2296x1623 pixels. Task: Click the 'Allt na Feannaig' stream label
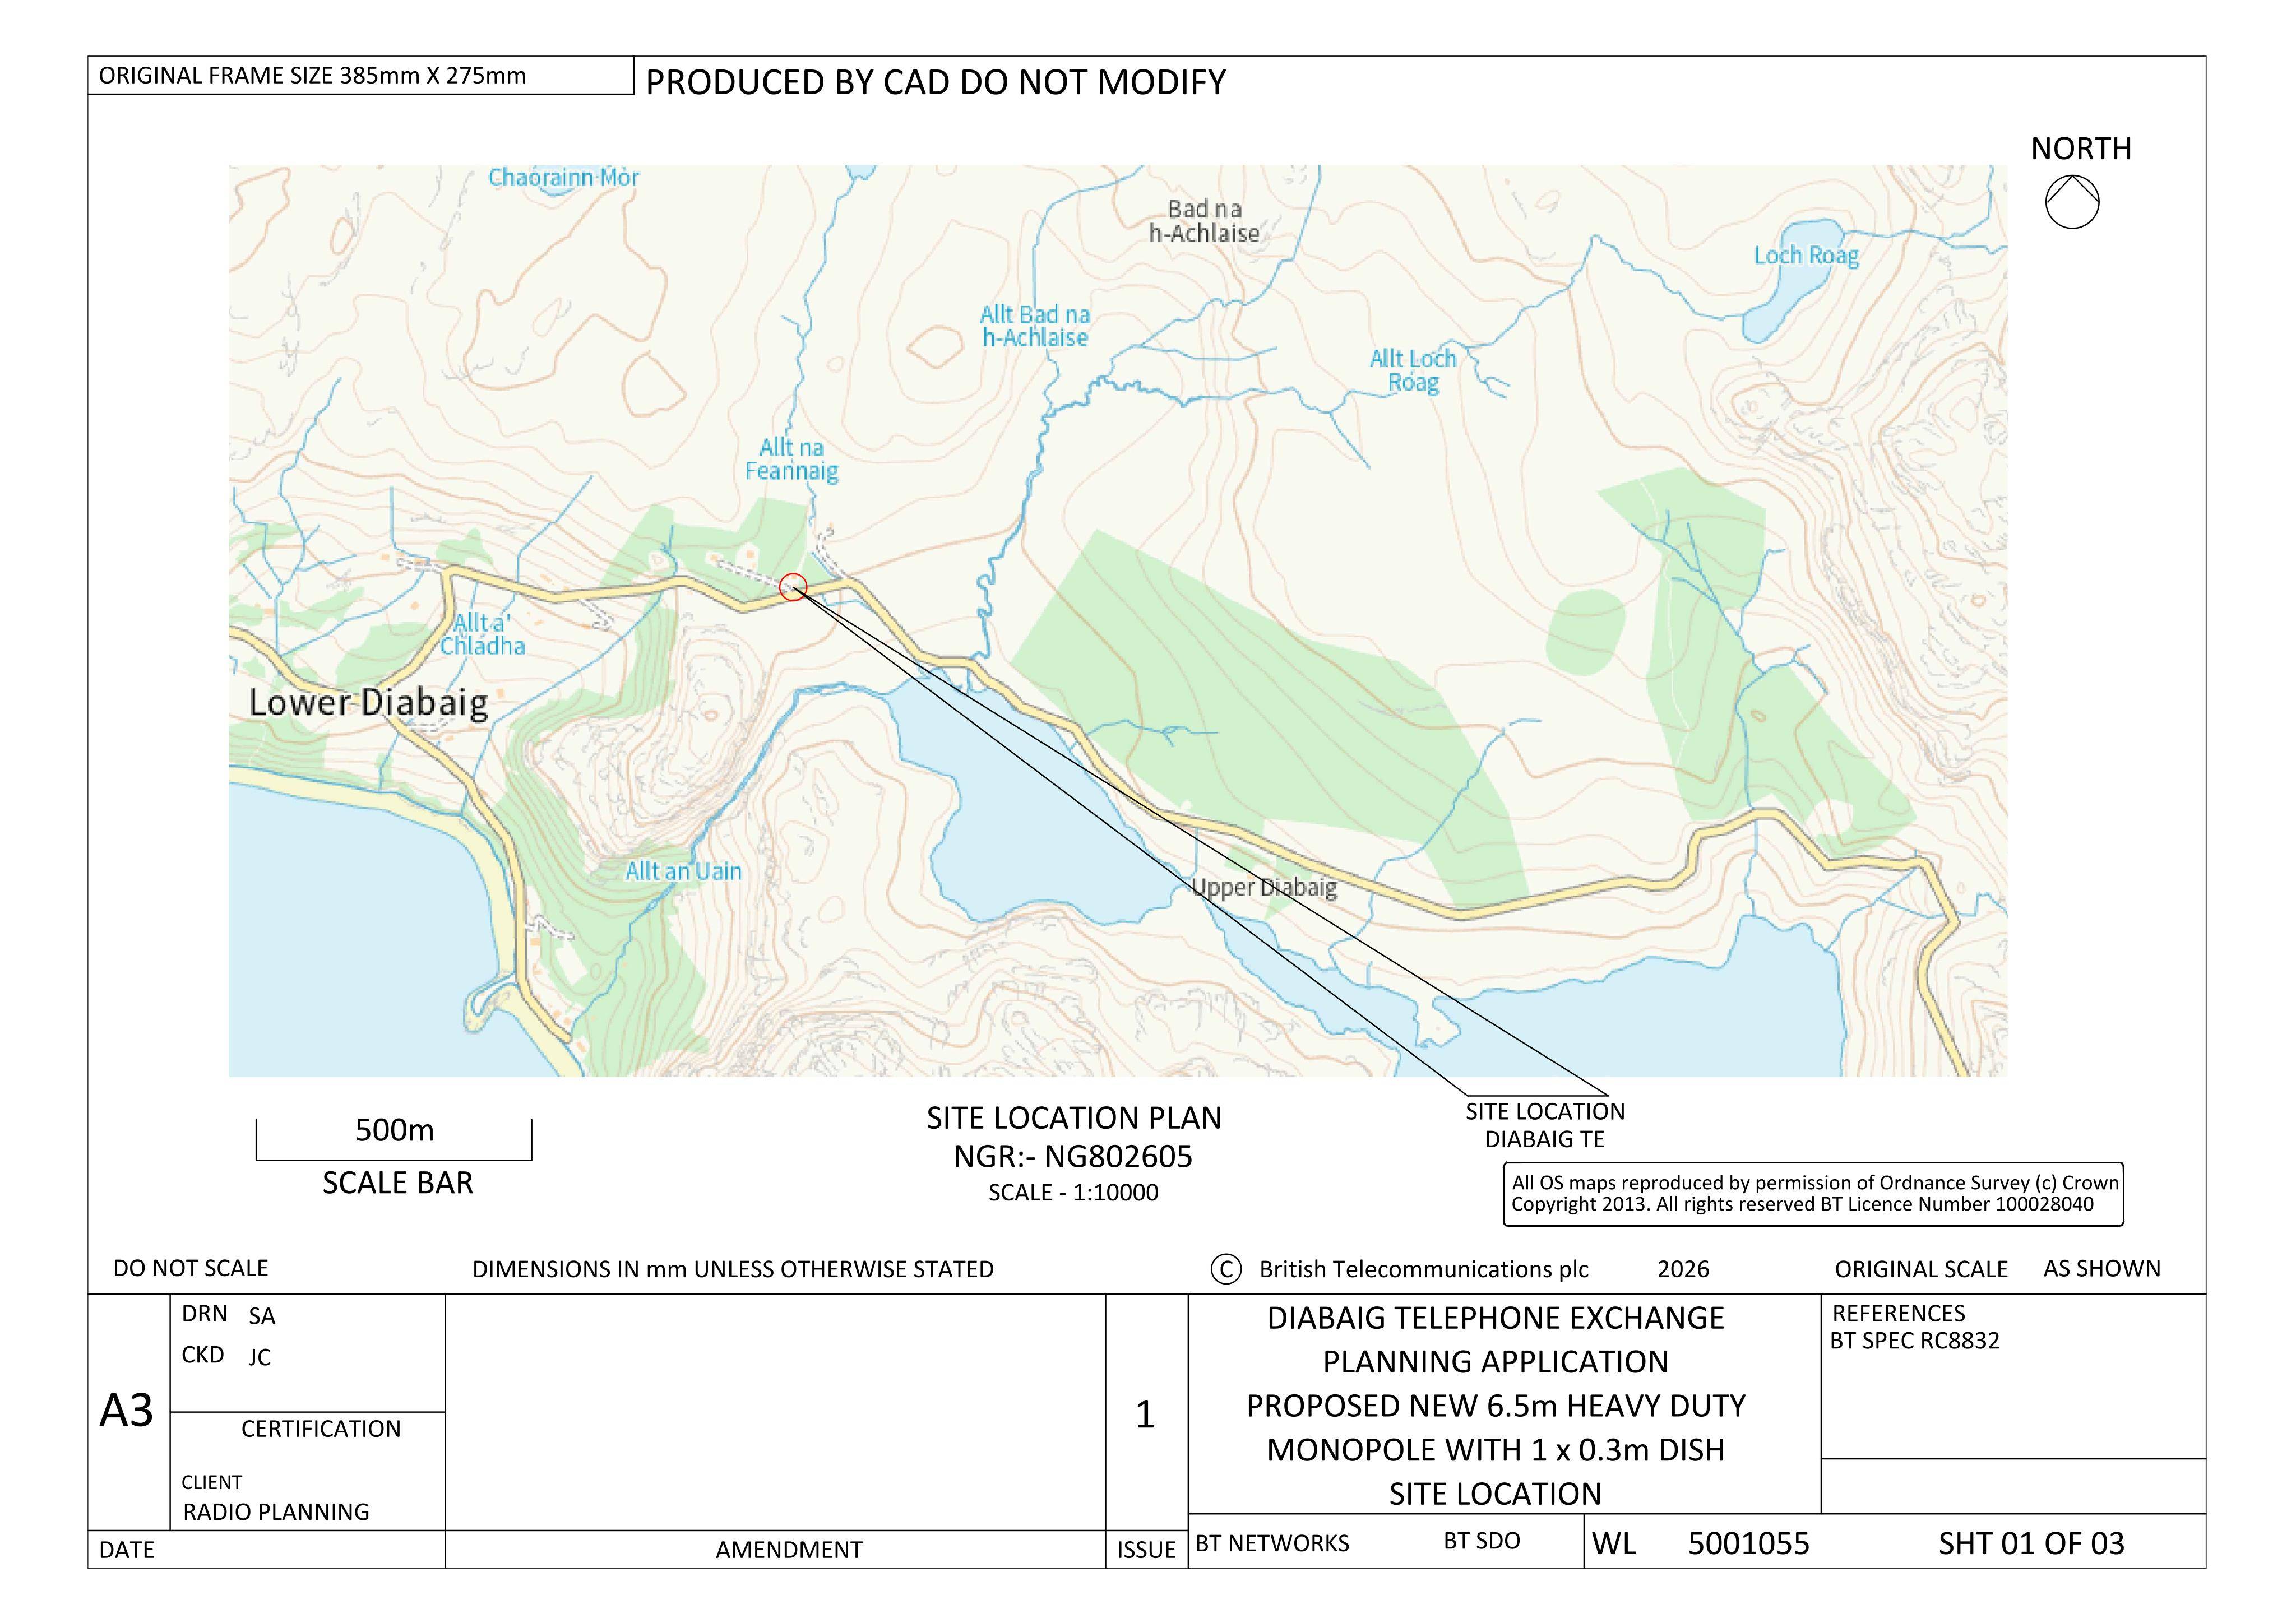point(791,459)
